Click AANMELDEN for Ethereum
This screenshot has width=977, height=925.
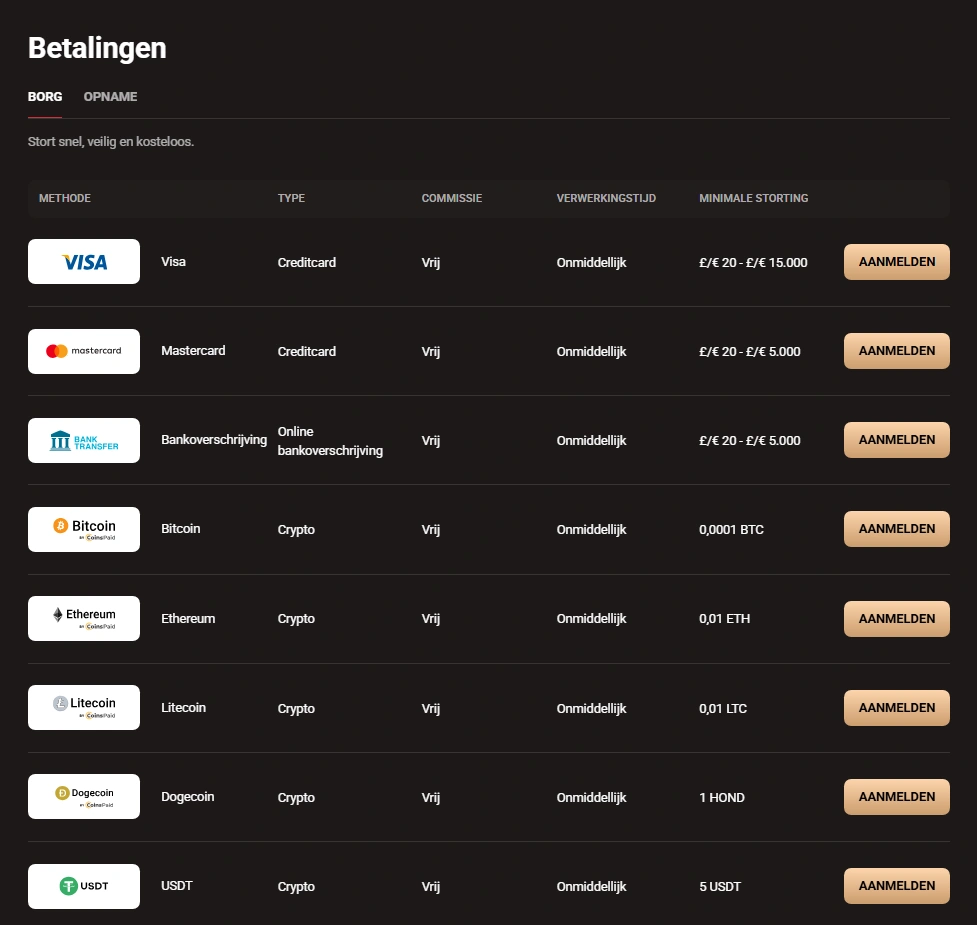pyautogui.click(x=896, y=618)
